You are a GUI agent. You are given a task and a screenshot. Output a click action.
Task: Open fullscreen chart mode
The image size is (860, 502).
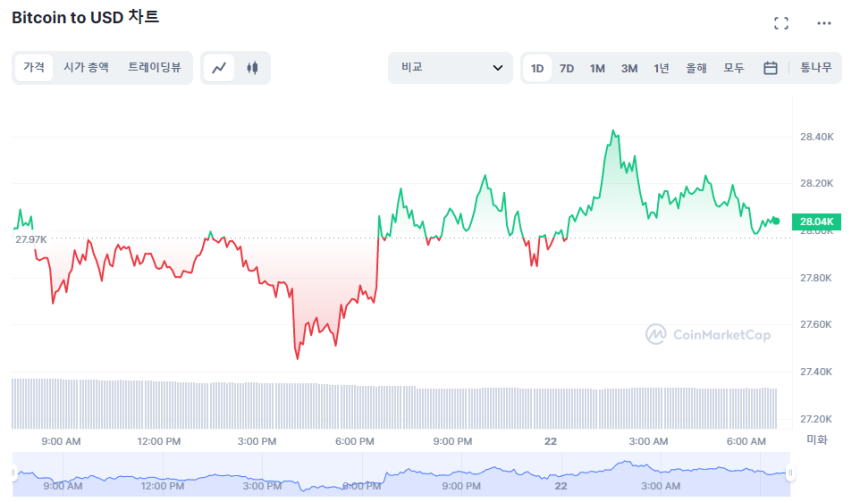[782, 23]
